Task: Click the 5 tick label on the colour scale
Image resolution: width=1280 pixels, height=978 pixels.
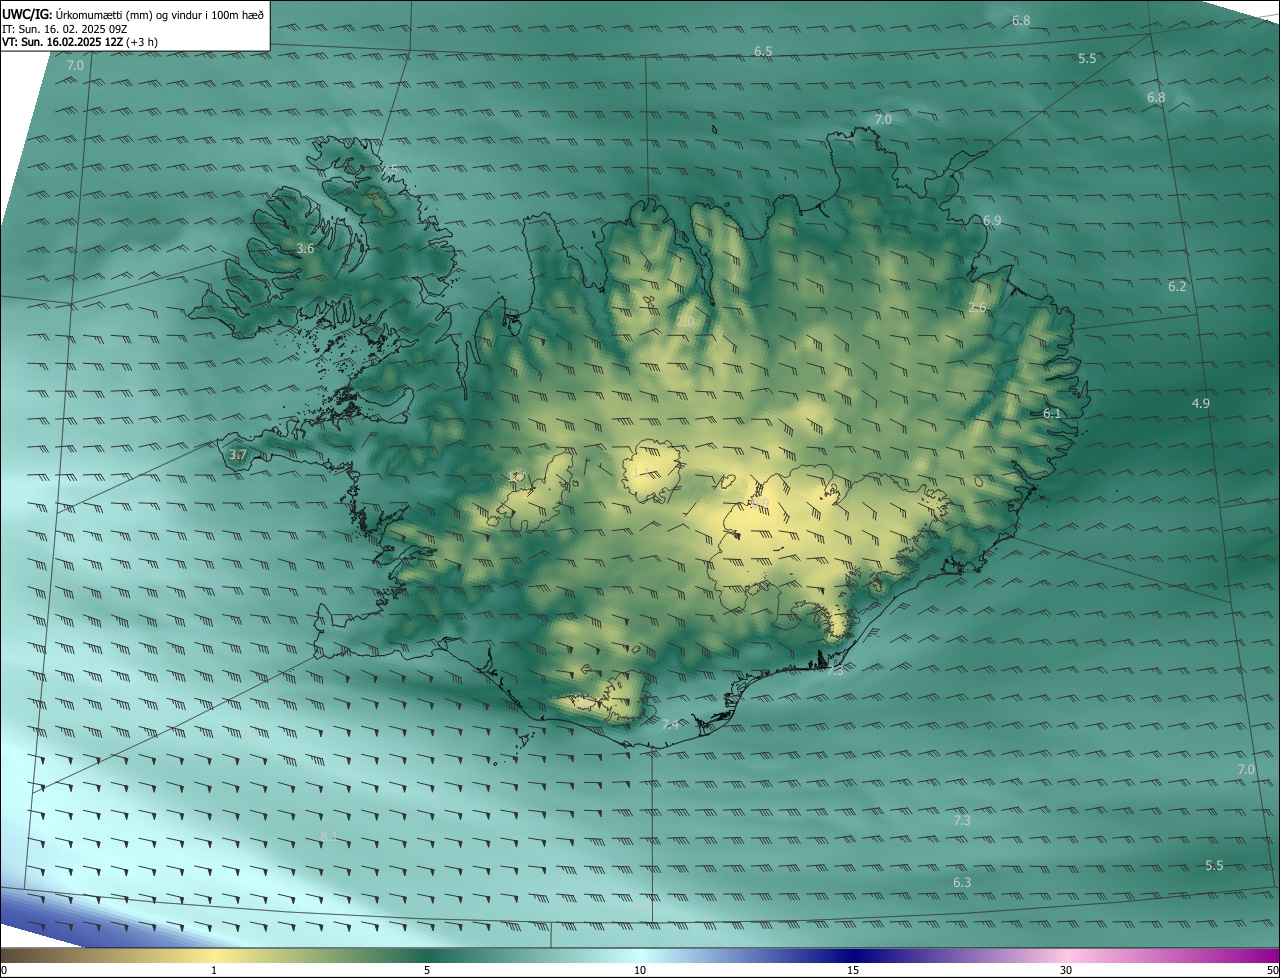Action: [427, 970]
